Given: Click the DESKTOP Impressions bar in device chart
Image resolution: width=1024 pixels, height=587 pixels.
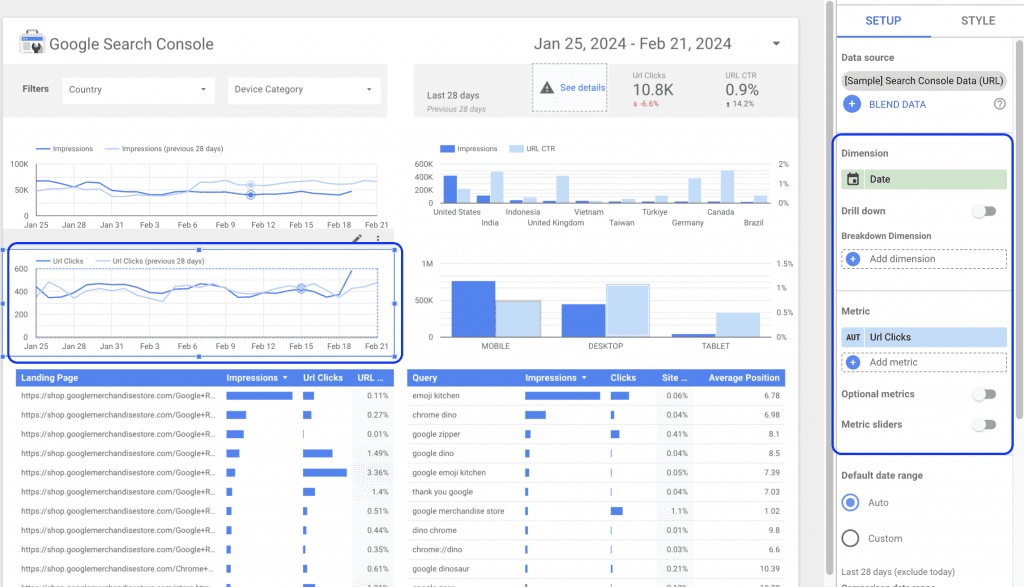Looking at the screenshot, I should click(583, 321).
